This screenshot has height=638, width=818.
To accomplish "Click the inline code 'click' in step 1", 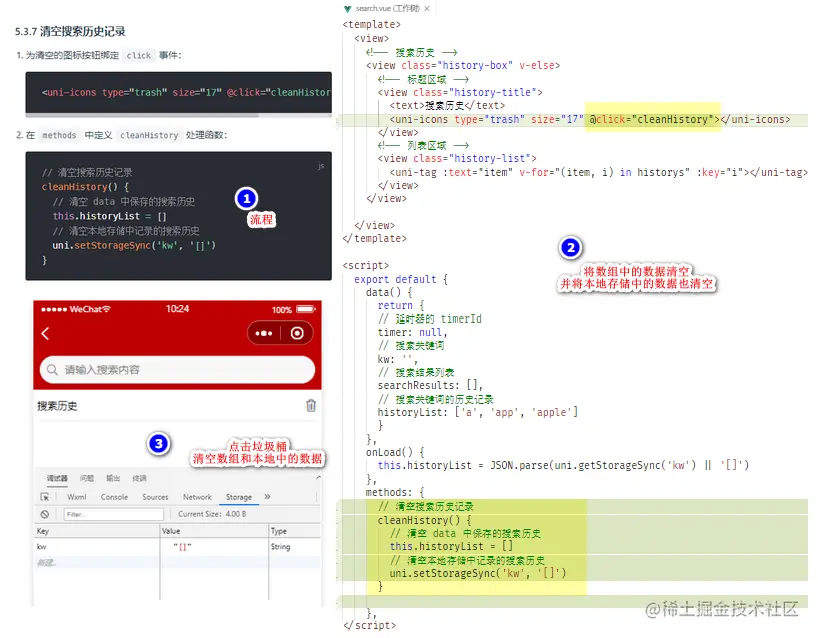I will [139, 55].
